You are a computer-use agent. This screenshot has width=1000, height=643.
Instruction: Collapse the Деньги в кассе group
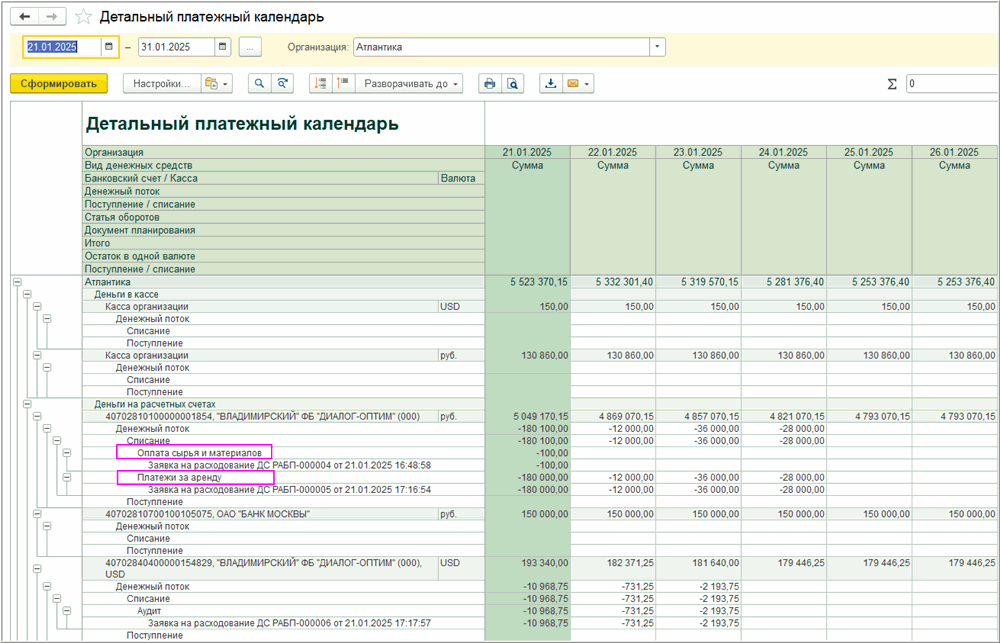[x=27, y=295]
